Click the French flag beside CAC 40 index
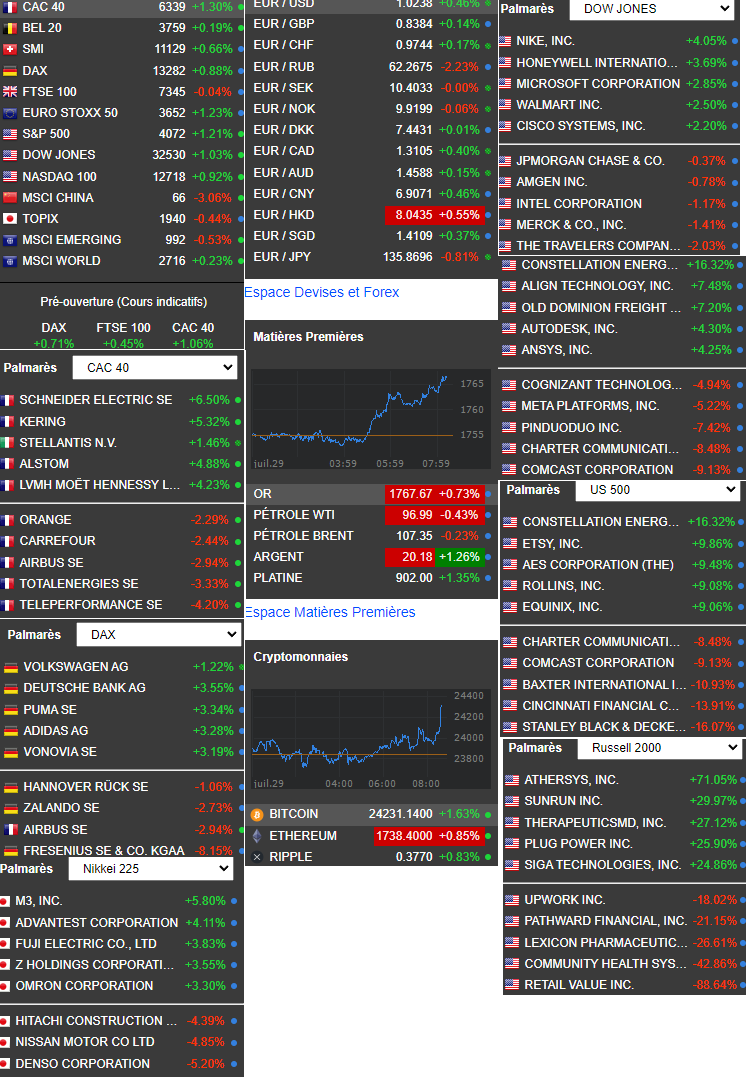The image size is (746, 1077). click(10, 7)
